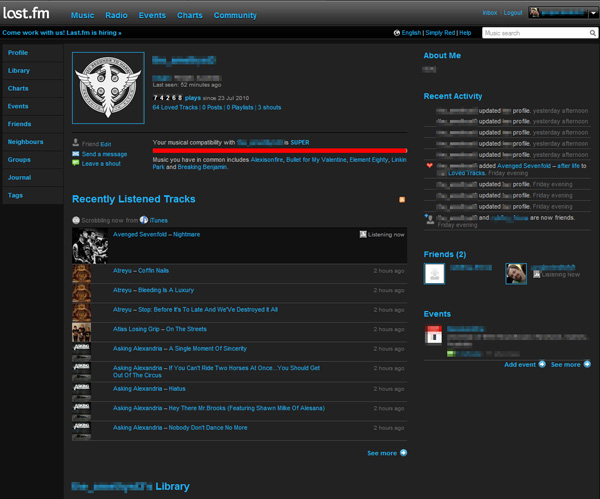Open Avenged Sevenfold Nightmare album art
This screenshot has width=600, height=499.
tap(90, 246)
